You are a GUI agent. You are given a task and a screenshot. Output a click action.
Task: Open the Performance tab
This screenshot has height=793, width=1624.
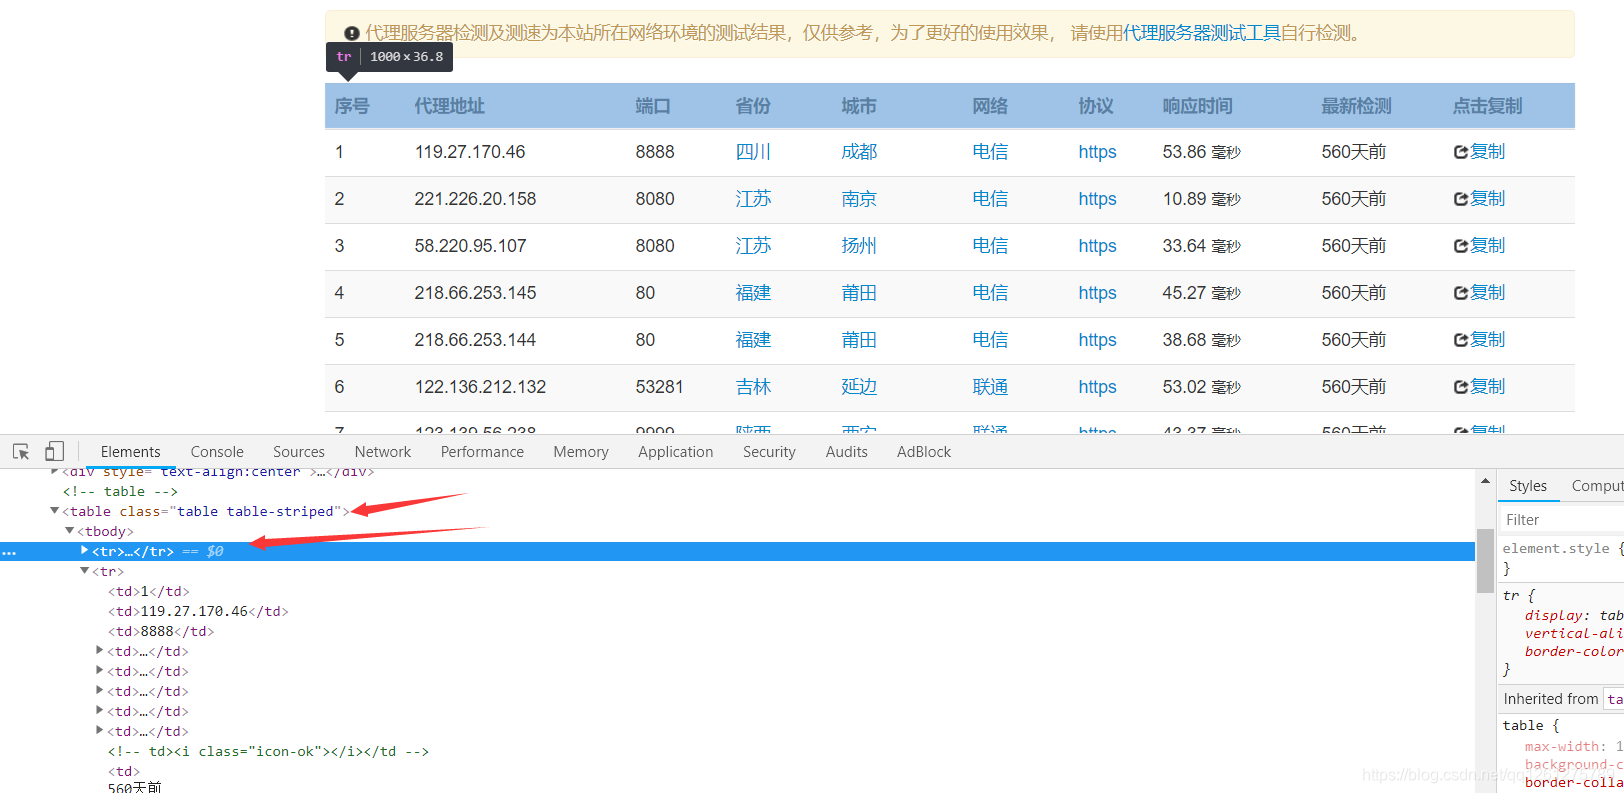482,452
